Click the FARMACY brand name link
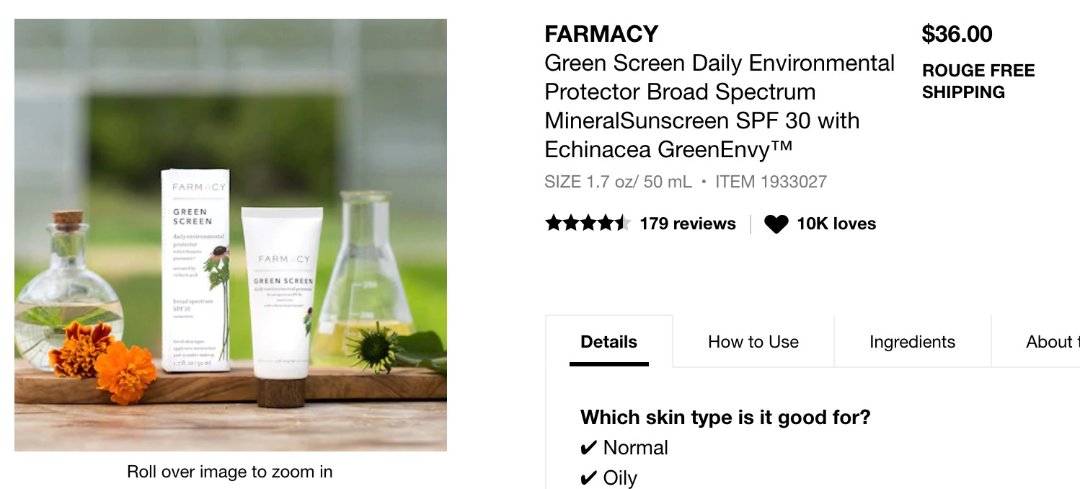 point(601,34)
